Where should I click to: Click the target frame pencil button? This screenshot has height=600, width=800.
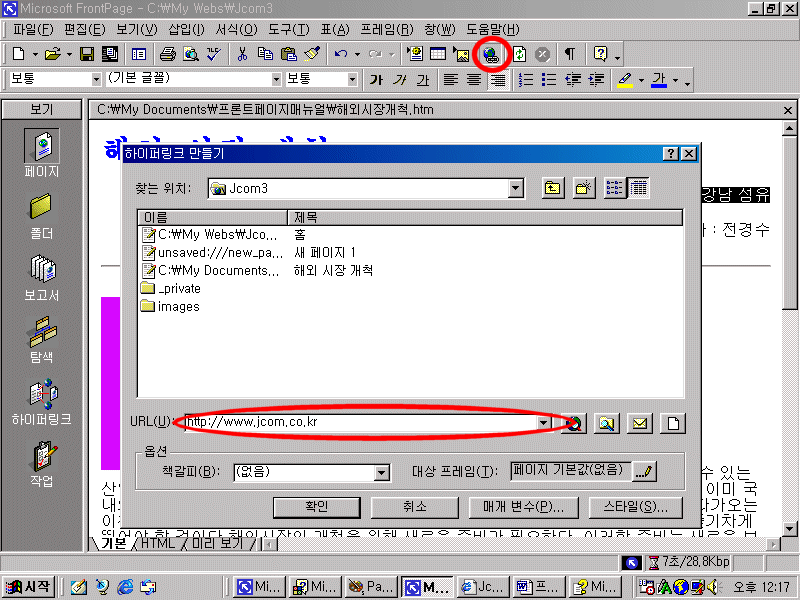pyautogui.click(x=644, y=471)
